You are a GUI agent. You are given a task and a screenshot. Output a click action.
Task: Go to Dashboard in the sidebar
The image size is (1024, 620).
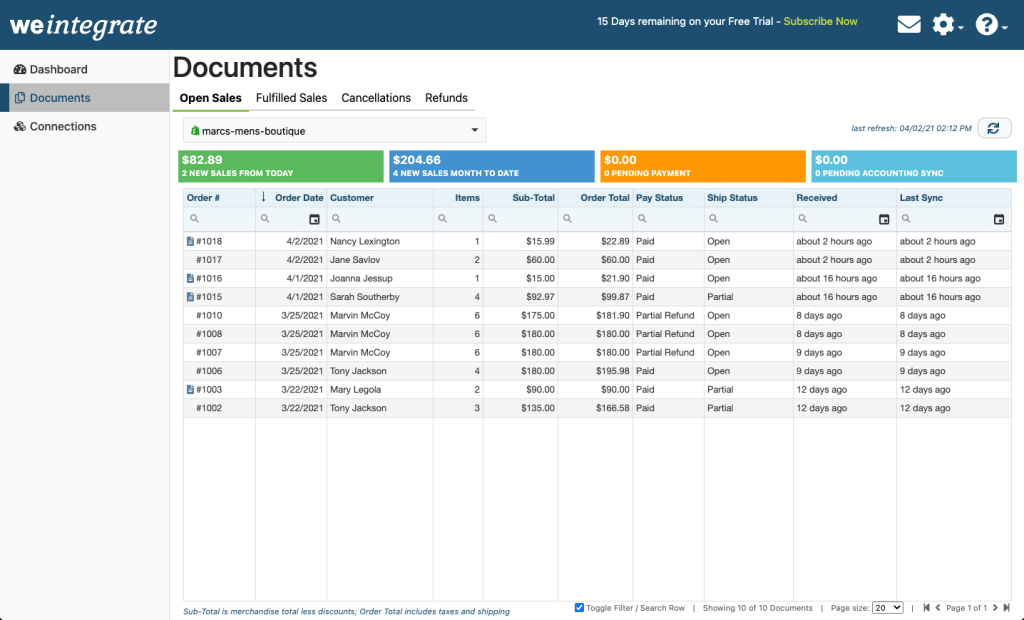(58, 70)
